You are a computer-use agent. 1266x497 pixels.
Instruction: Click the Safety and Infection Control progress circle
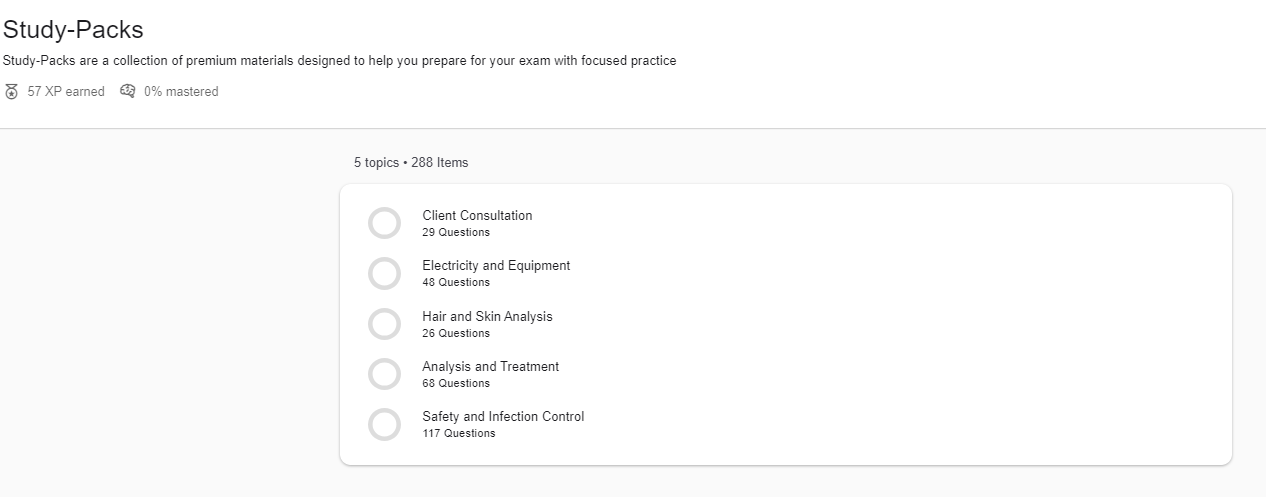384,424
